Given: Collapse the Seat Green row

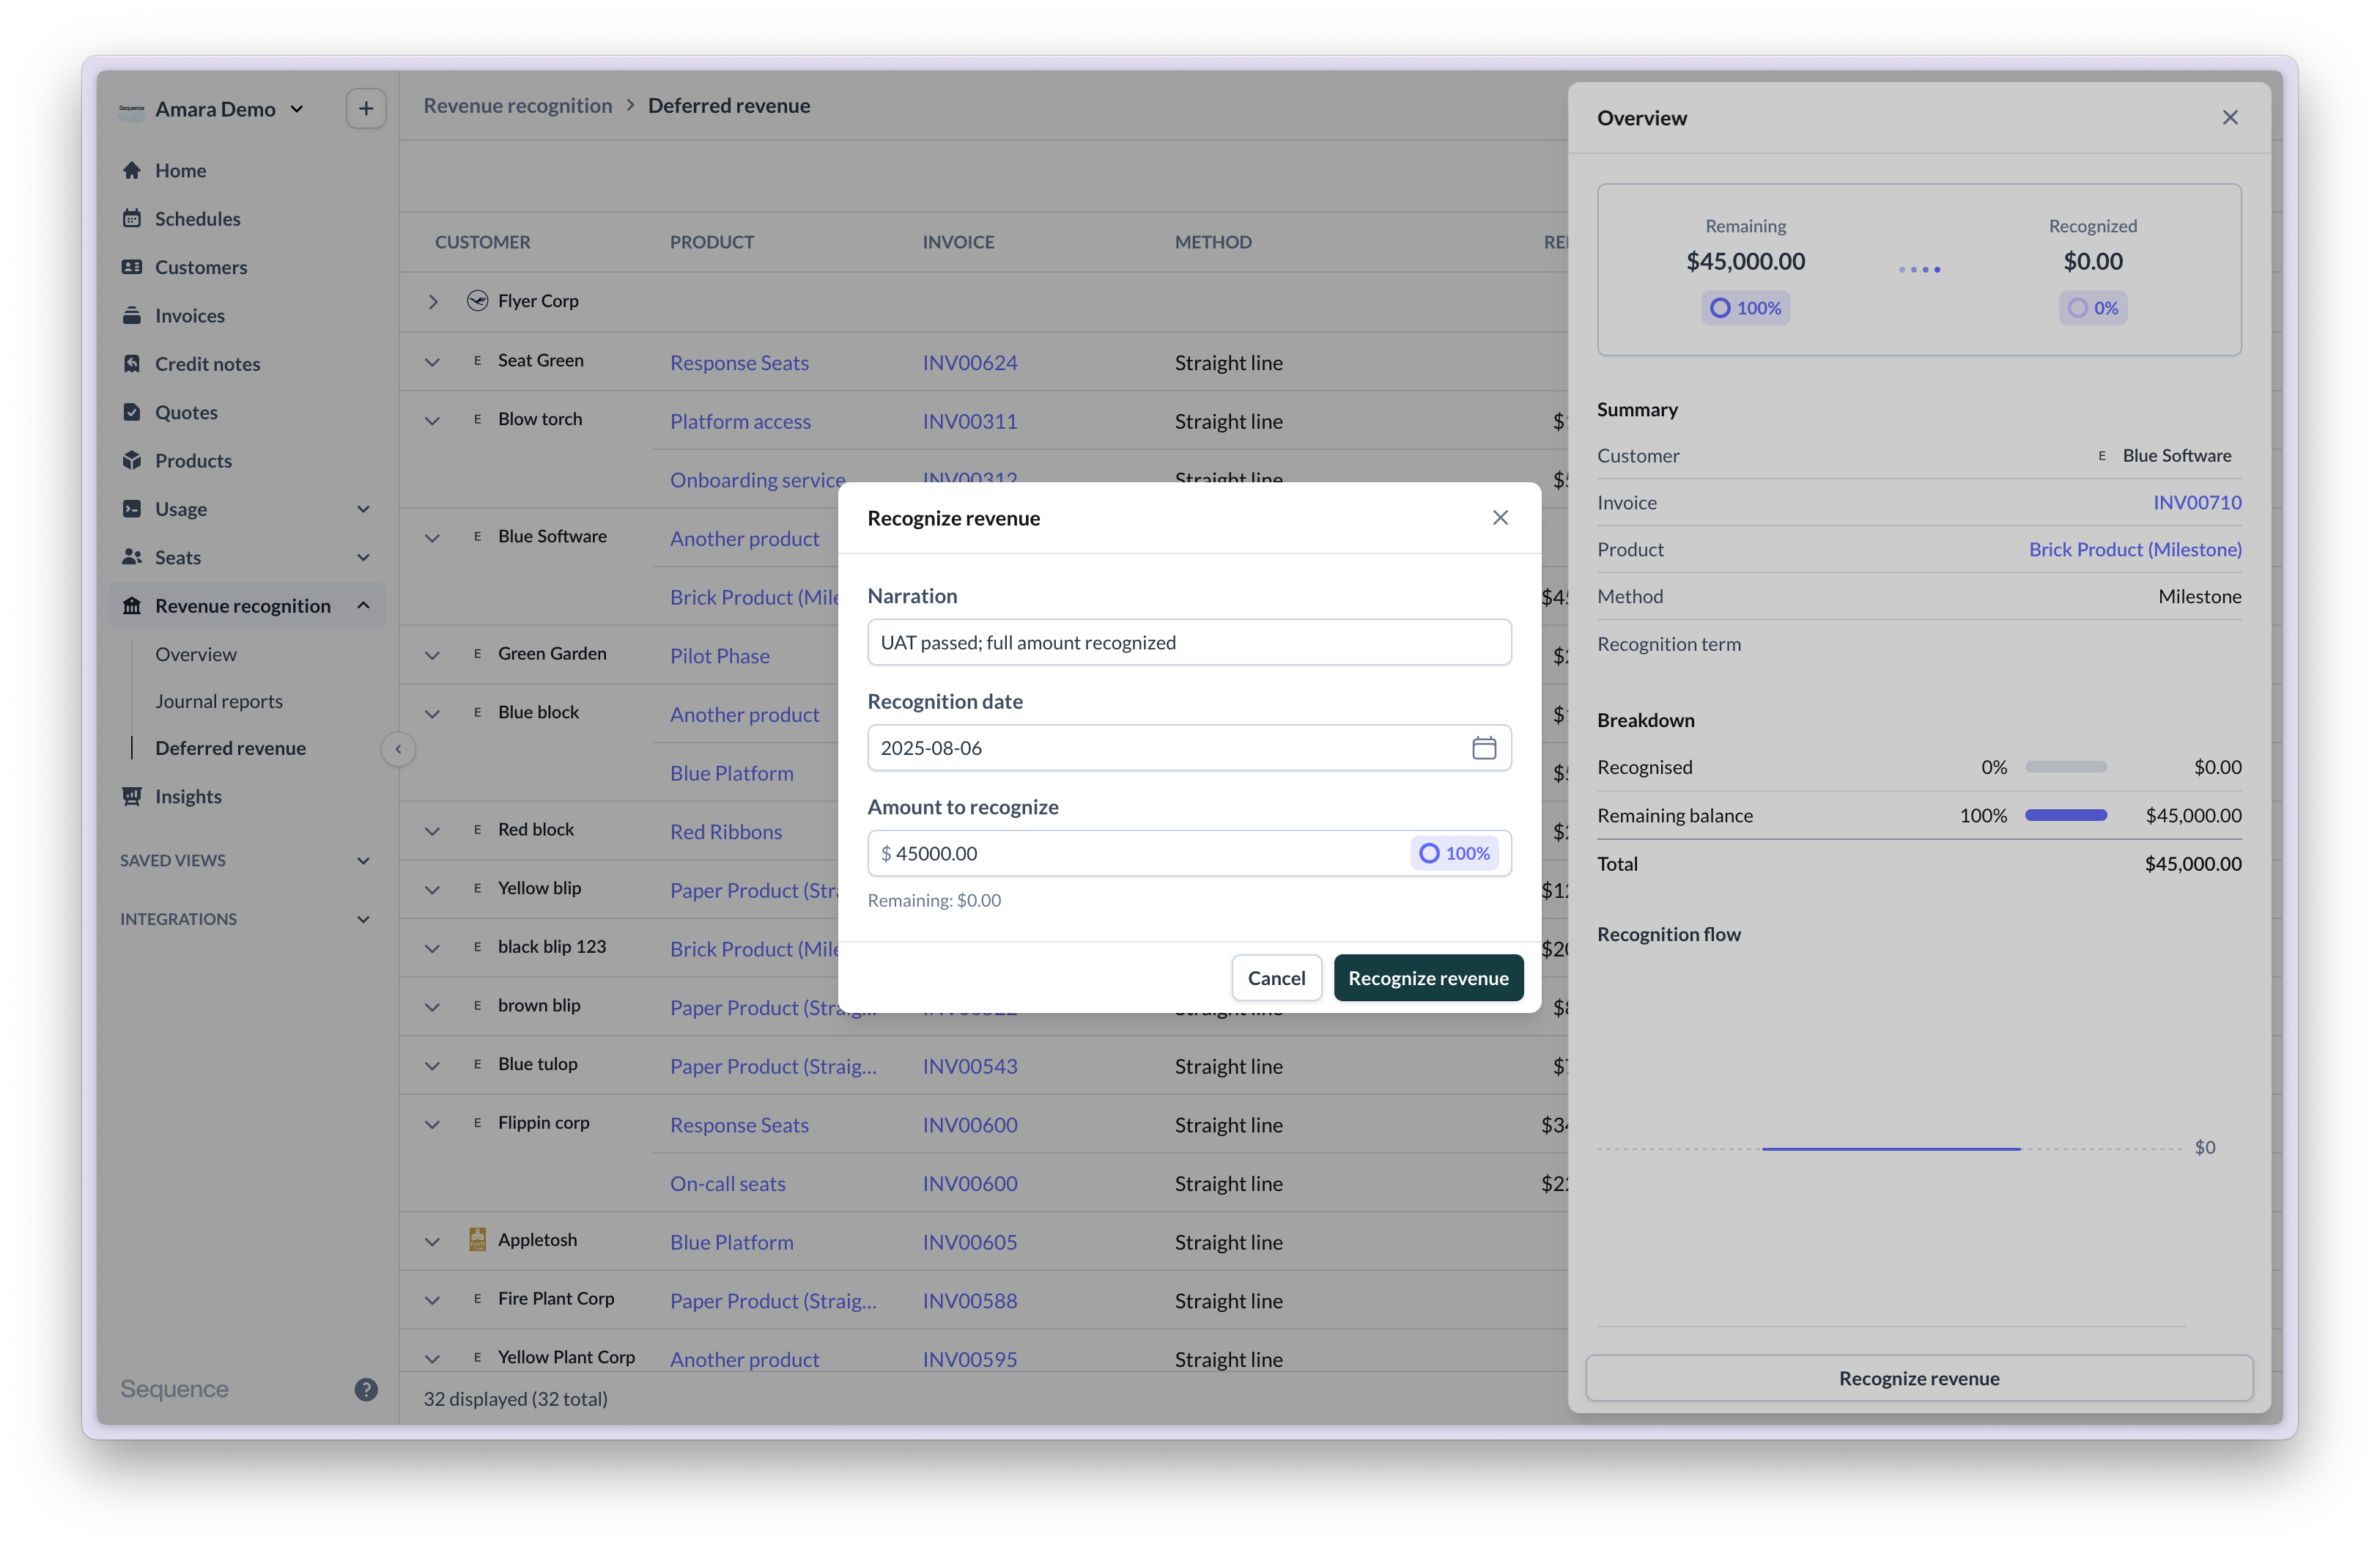Looking at the screenshot, I should (x=432, y=363).
